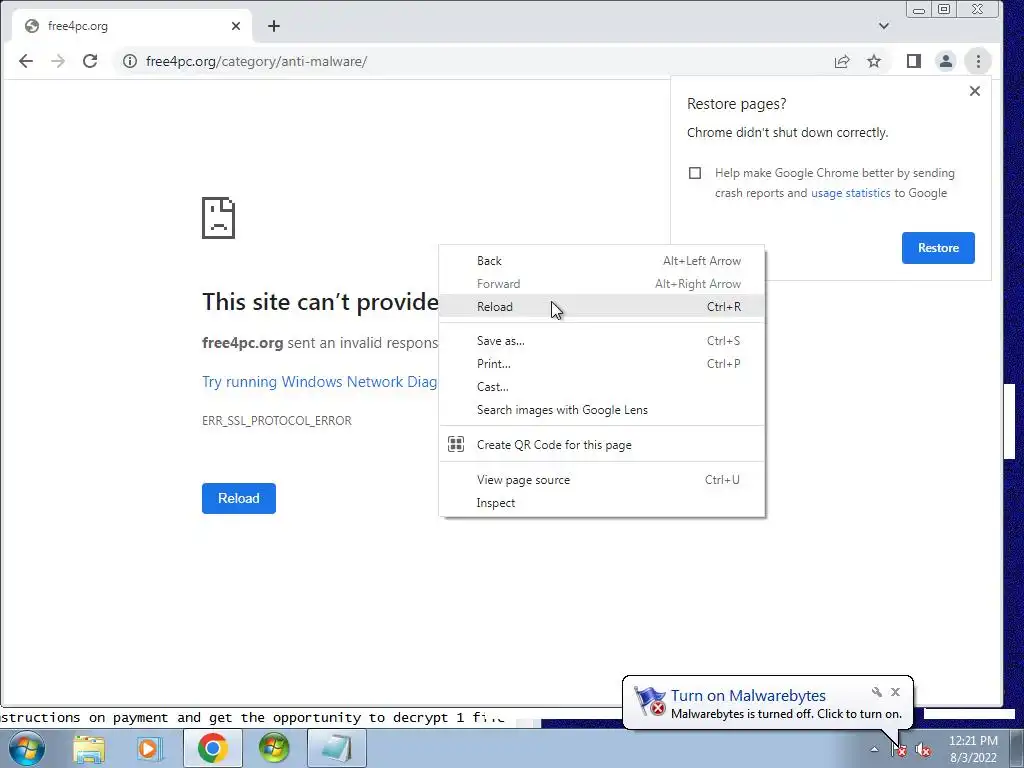Click the sad page error icon

218,218
